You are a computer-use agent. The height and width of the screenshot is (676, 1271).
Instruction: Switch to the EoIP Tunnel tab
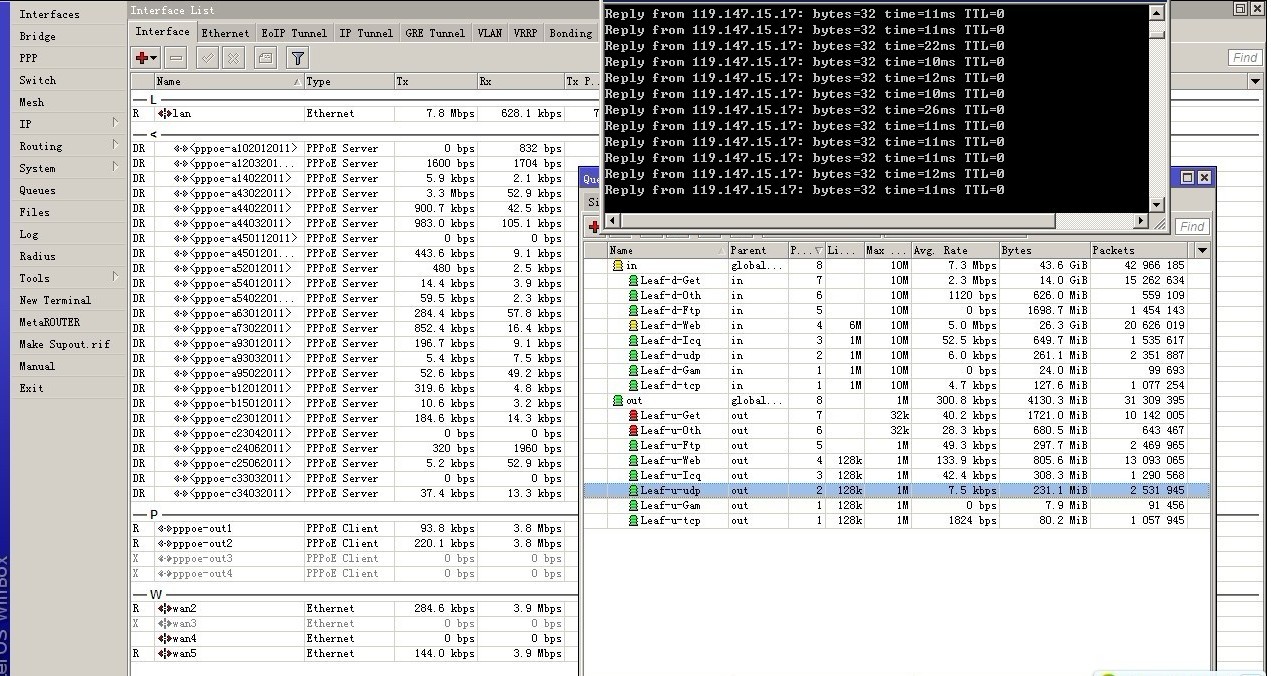click(x=294, y=33)
